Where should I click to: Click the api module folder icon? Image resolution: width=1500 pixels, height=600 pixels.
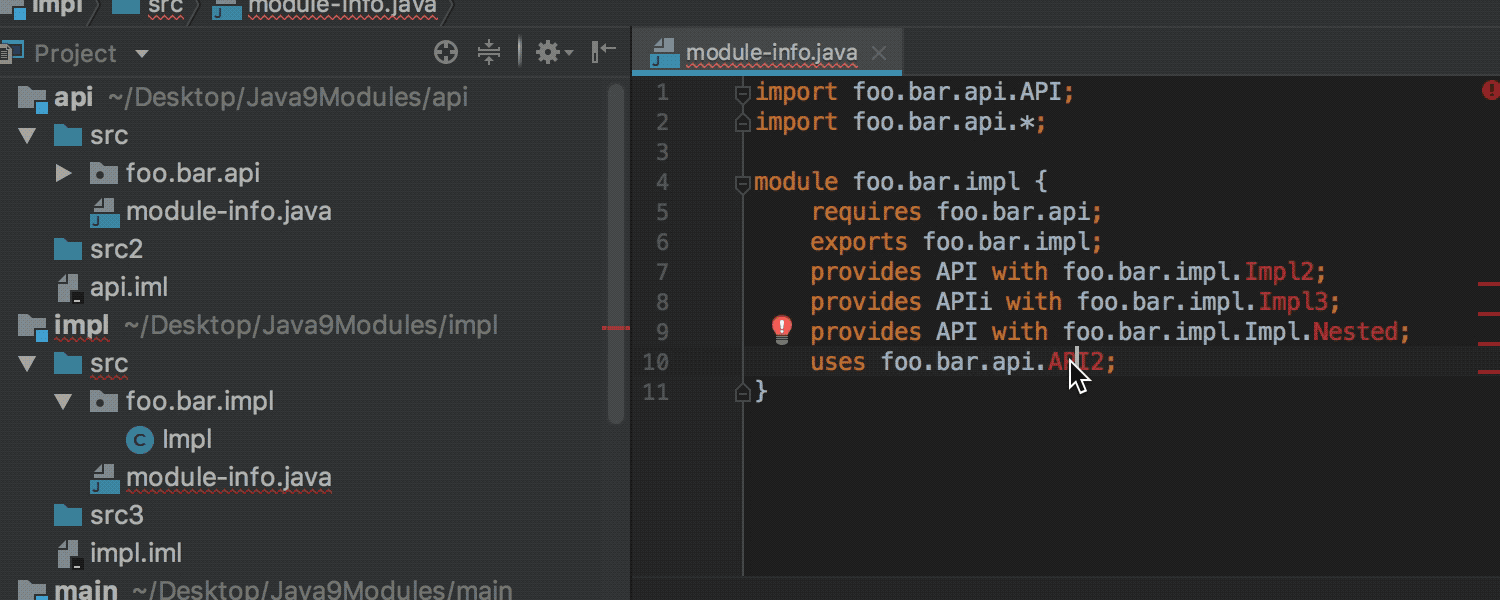click(x=33, y=97)
